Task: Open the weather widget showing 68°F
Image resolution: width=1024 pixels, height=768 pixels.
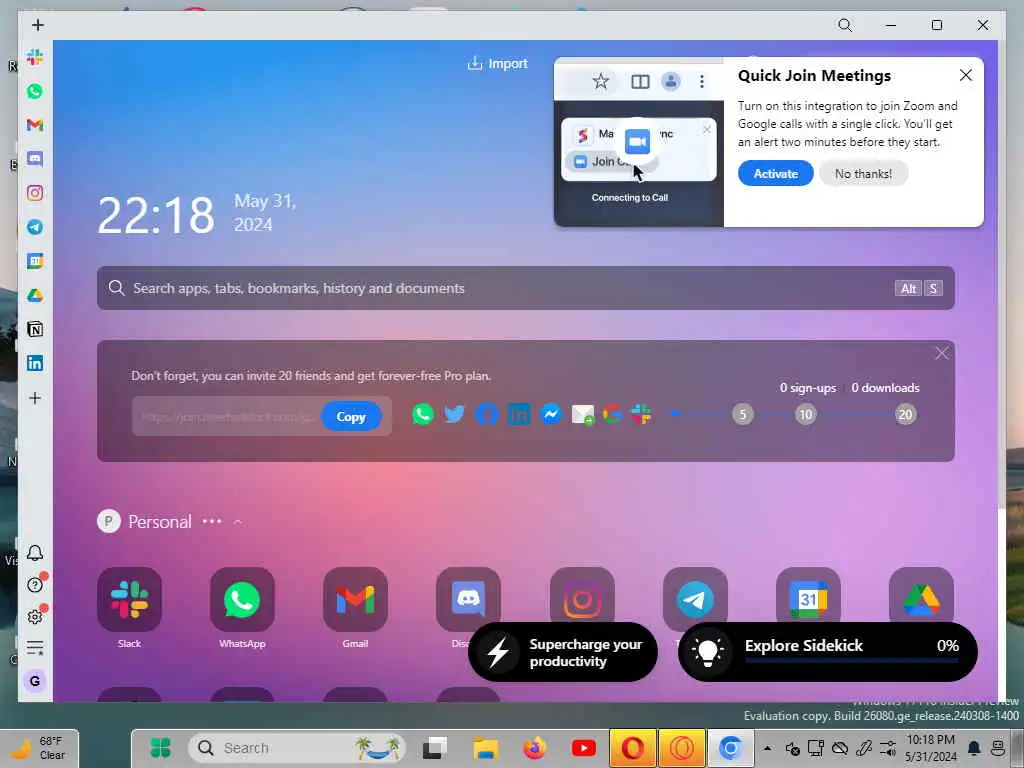Action: (39, 748)
